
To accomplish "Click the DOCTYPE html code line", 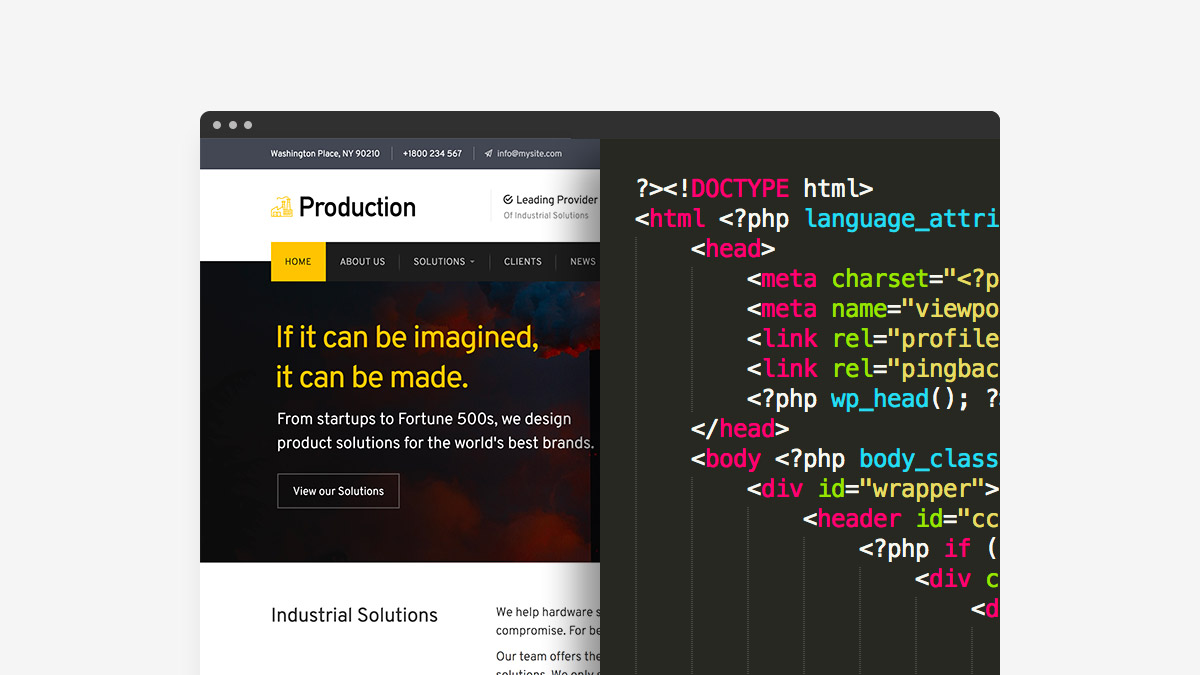I will click(x=755, y=188).
